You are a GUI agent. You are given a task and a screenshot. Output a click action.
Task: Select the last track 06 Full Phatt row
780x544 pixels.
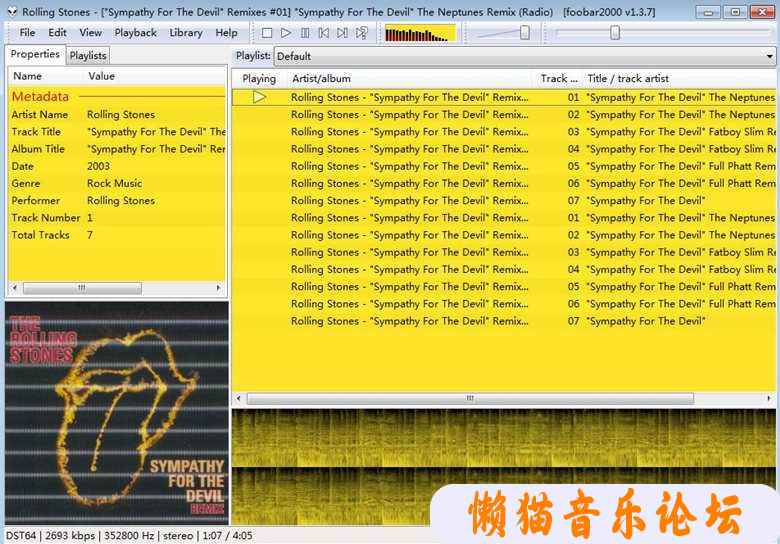(504, 304)
